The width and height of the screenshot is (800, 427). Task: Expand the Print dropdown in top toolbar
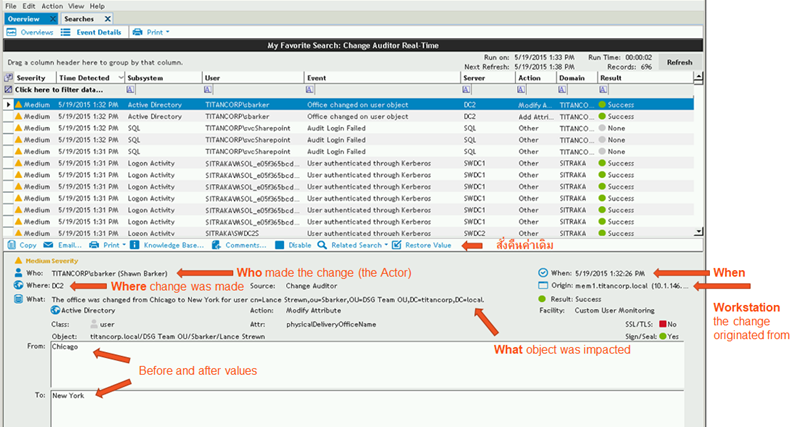[167, 32]
